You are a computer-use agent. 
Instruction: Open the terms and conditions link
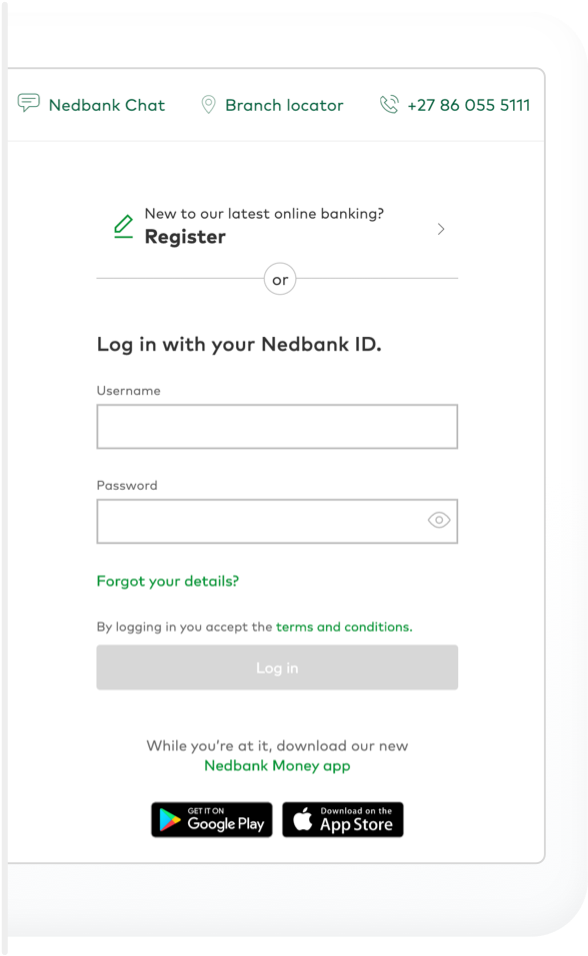(x=343, y=627)
